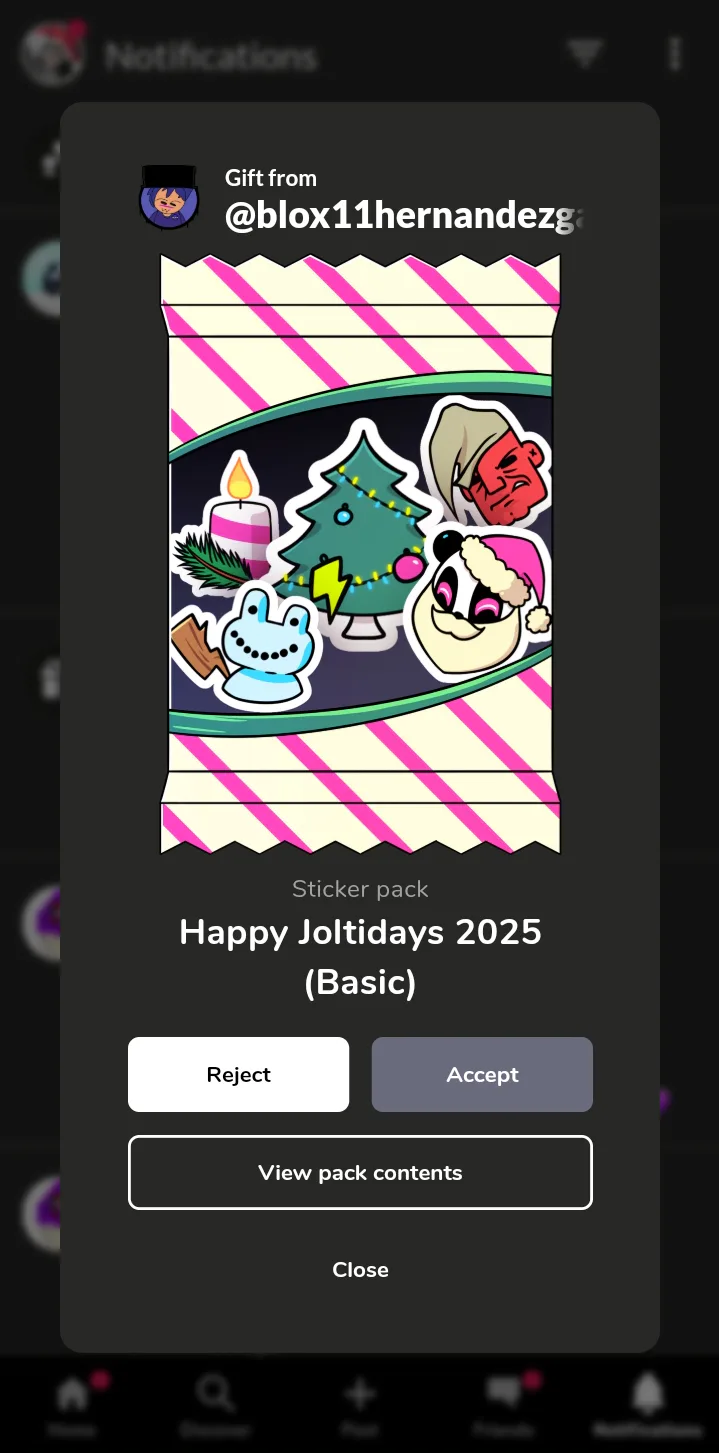
Task: Open the three-dot overflow menu
Action: tap(675, 54)
